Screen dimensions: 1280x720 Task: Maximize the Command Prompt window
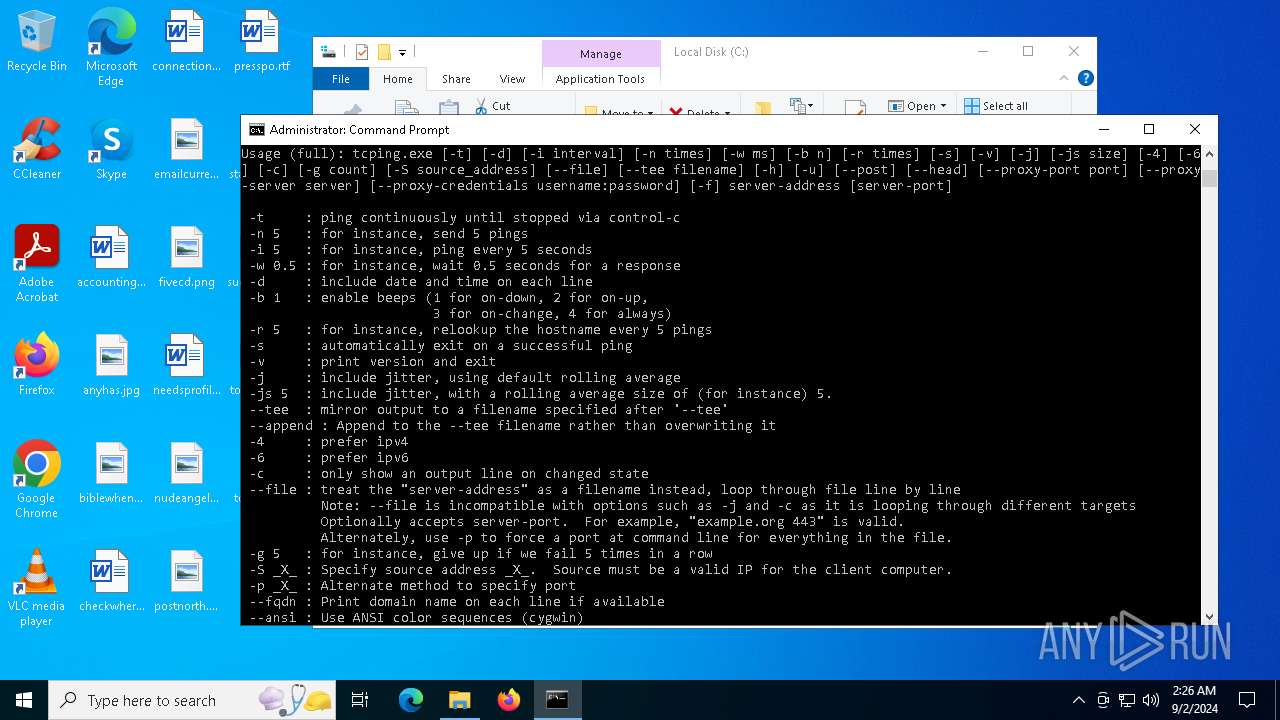tap(1149, 129)
